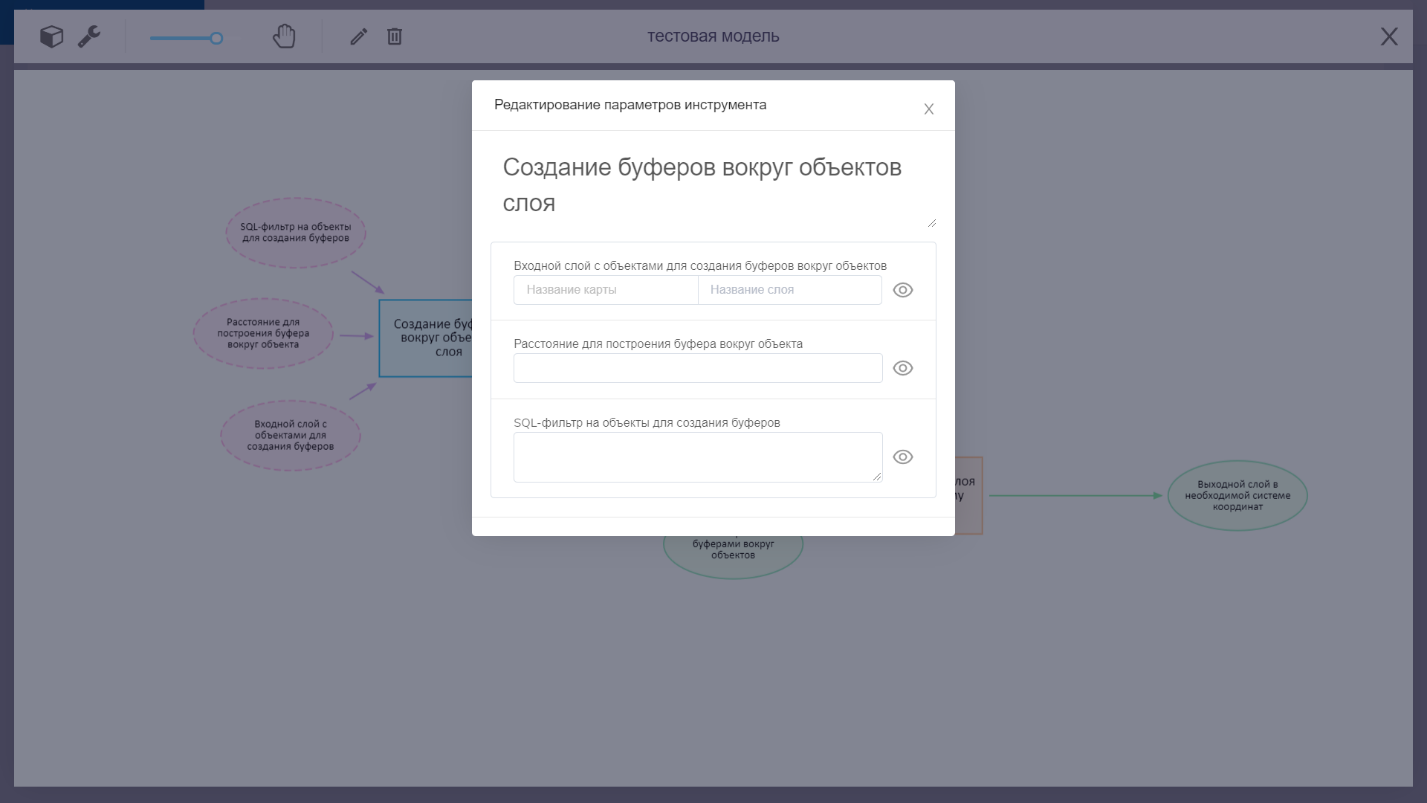This screenshot has height=803, width=1427.
Task: Toggle eye icon for input layer parameter
Action: tap(903, 290)
